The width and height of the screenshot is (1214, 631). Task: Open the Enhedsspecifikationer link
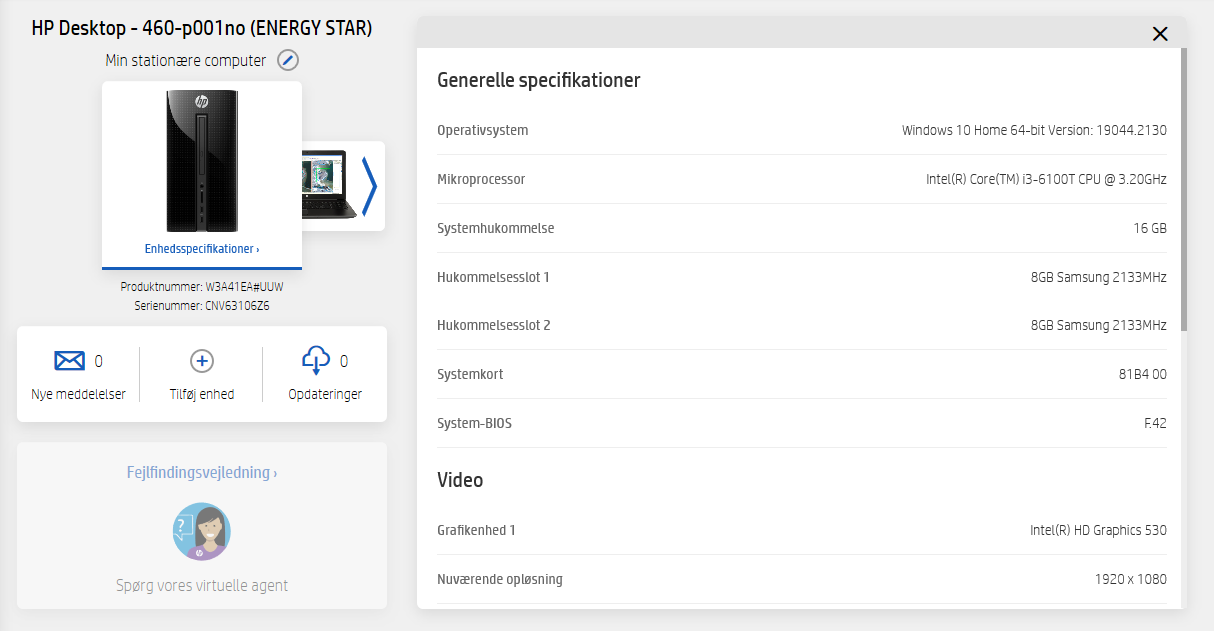pyautogui.click(x=202, y=249)
